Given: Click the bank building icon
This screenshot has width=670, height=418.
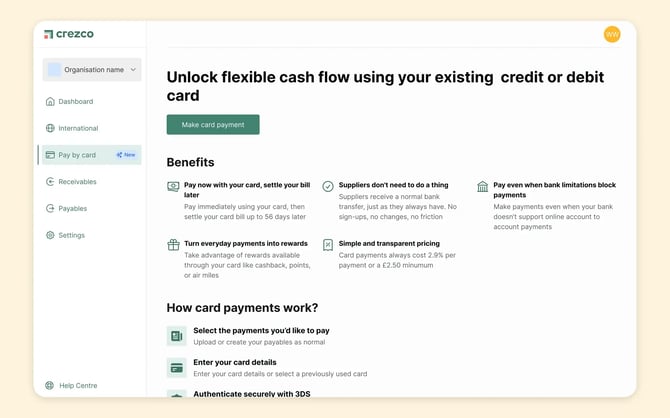Looking at the screenshot, I should (483, 186).
